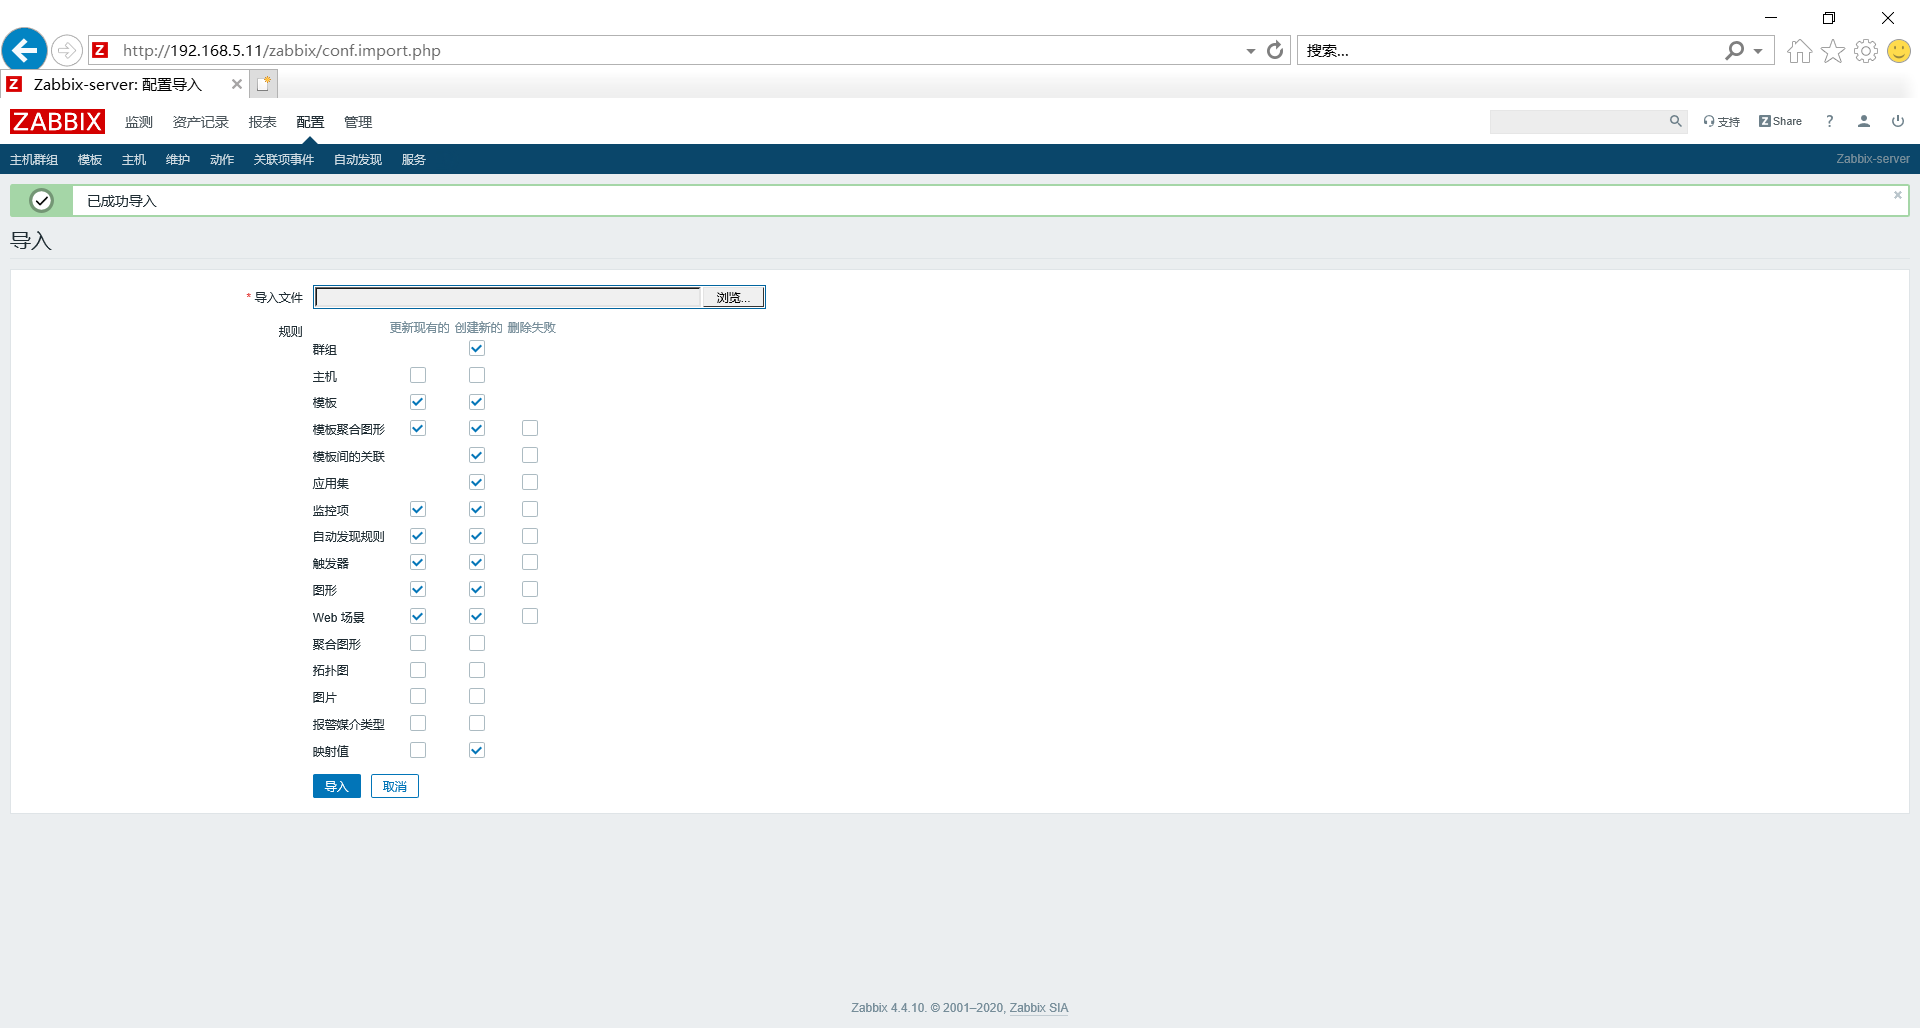Check 报警媒介类型 create new checkbox
This screenshot has height=1028, width=1920.
point(477,723)
